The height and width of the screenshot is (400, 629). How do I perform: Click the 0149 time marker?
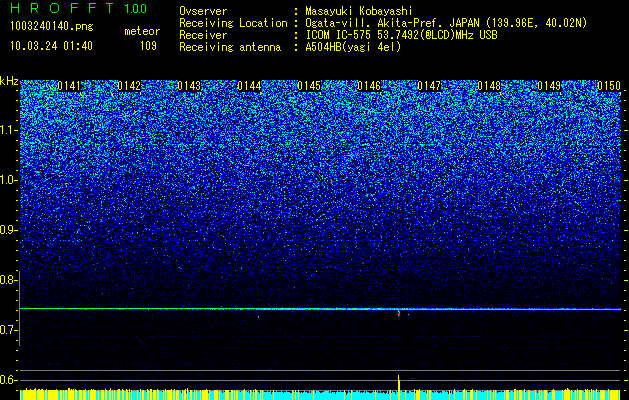tap(549, 86)
